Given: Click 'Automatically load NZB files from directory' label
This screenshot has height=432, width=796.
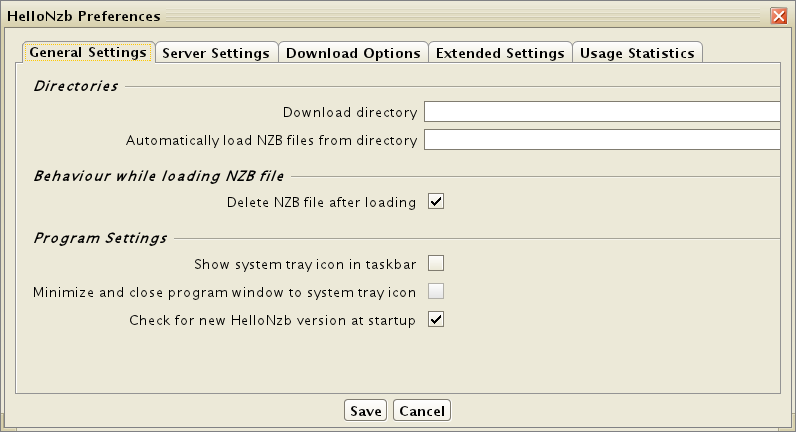Looking at the screenshot, I should click(x=272, y=140).
